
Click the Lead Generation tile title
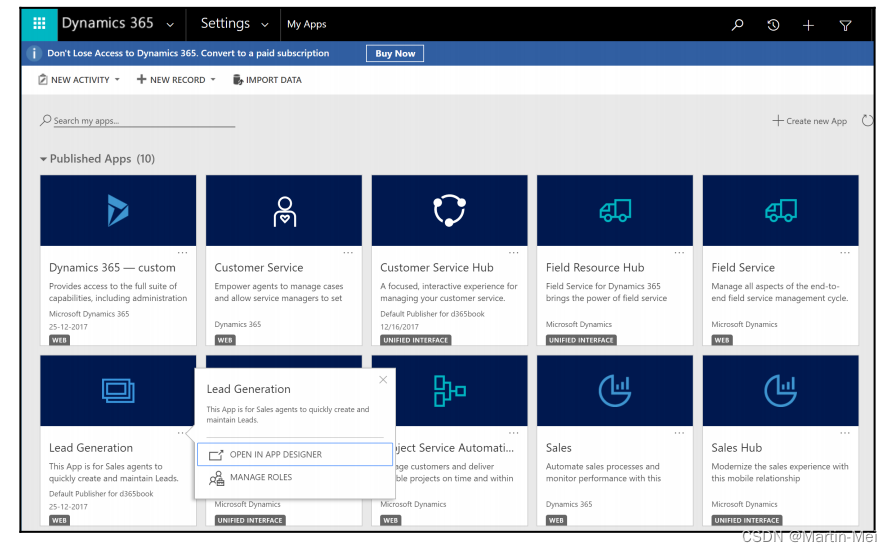click(x=91, y=448)
